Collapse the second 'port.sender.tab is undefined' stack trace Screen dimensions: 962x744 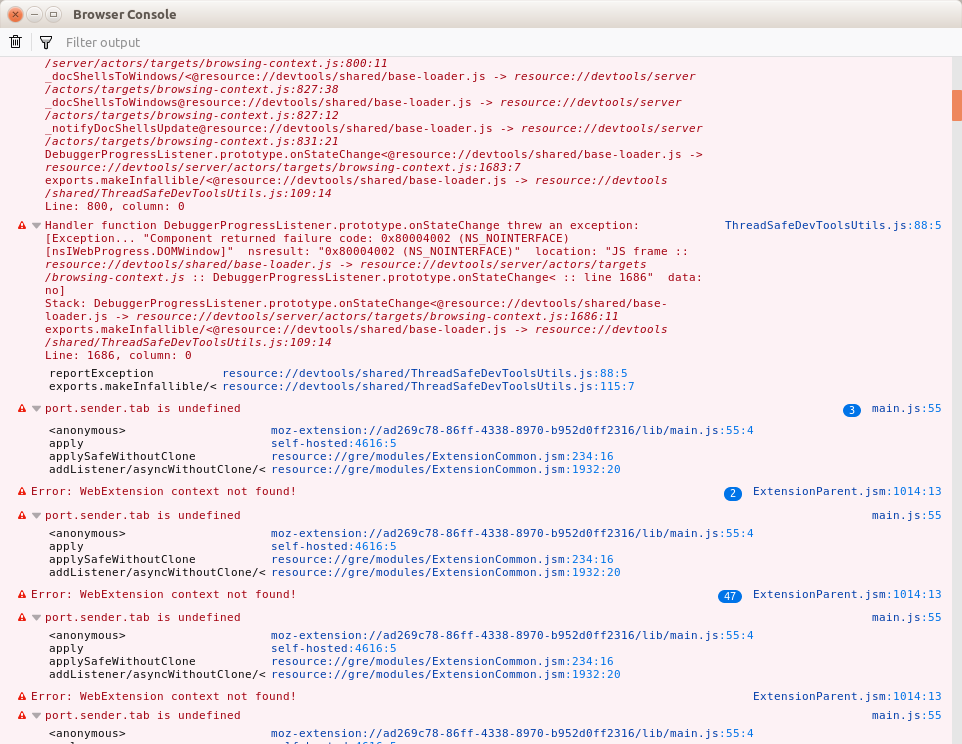[36, 514]
